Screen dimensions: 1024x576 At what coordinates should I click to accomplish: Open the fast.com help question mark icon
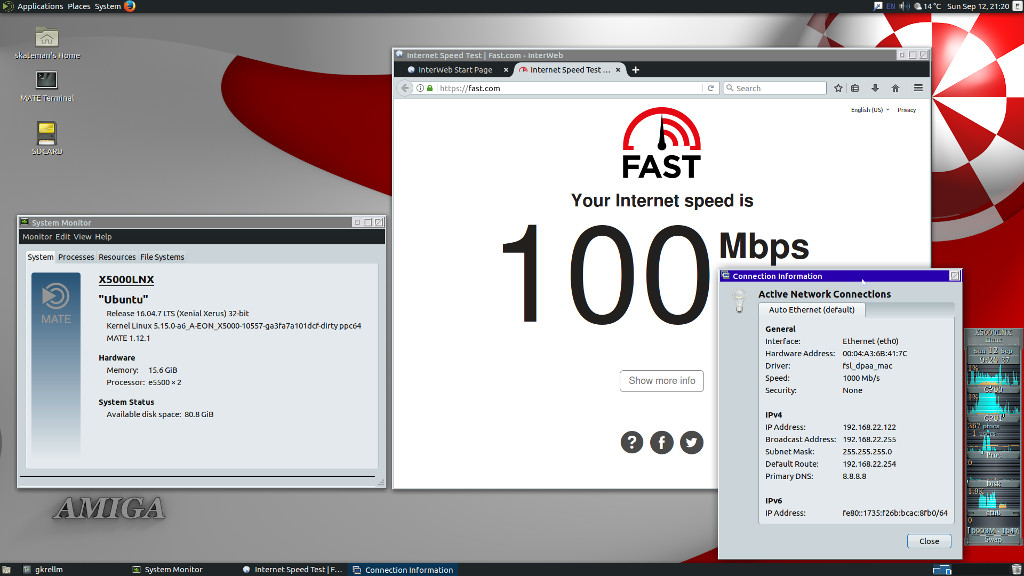pos(632,442)
